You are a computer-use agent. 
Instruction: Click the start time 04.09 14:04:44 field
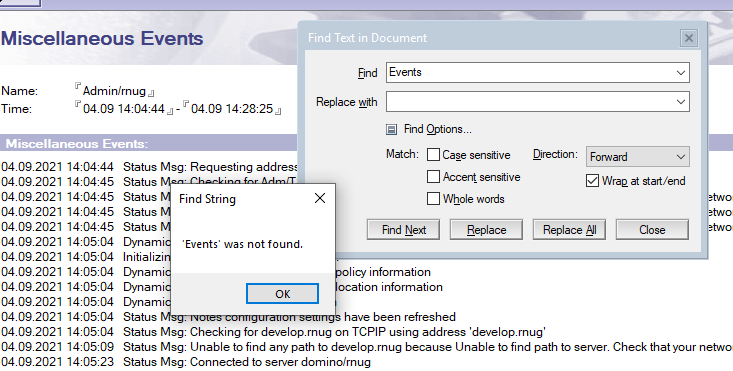(124, 109)
